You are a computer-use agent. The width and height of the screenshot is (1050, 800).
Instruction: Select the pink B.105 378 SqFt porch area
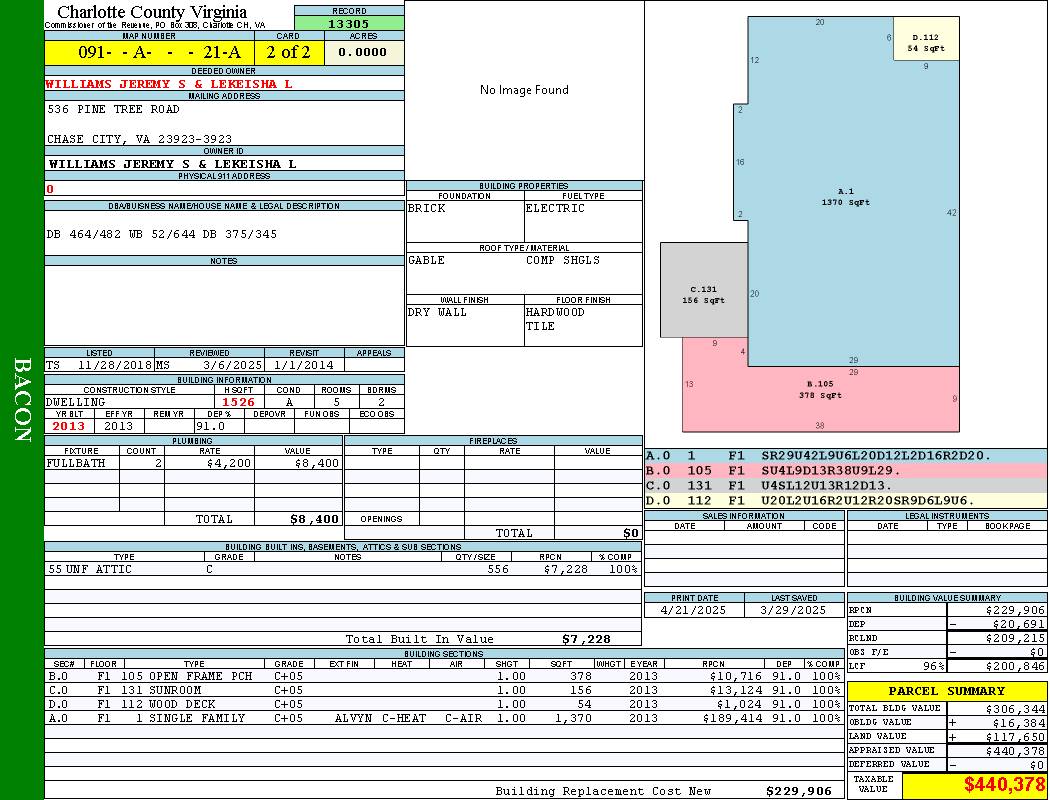pyautogui.click(x=820, y=398)
